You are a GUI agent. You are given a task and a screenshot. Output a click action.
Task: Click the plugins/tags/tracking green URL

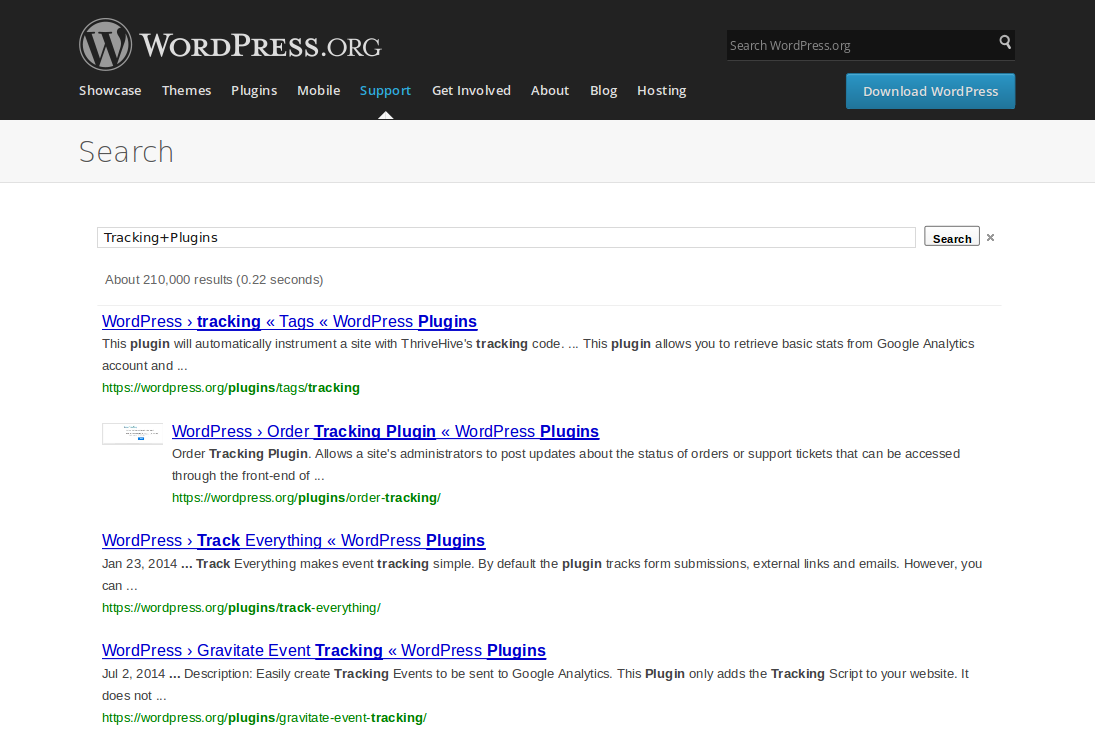pyautogui.click(x=231, y=388)
